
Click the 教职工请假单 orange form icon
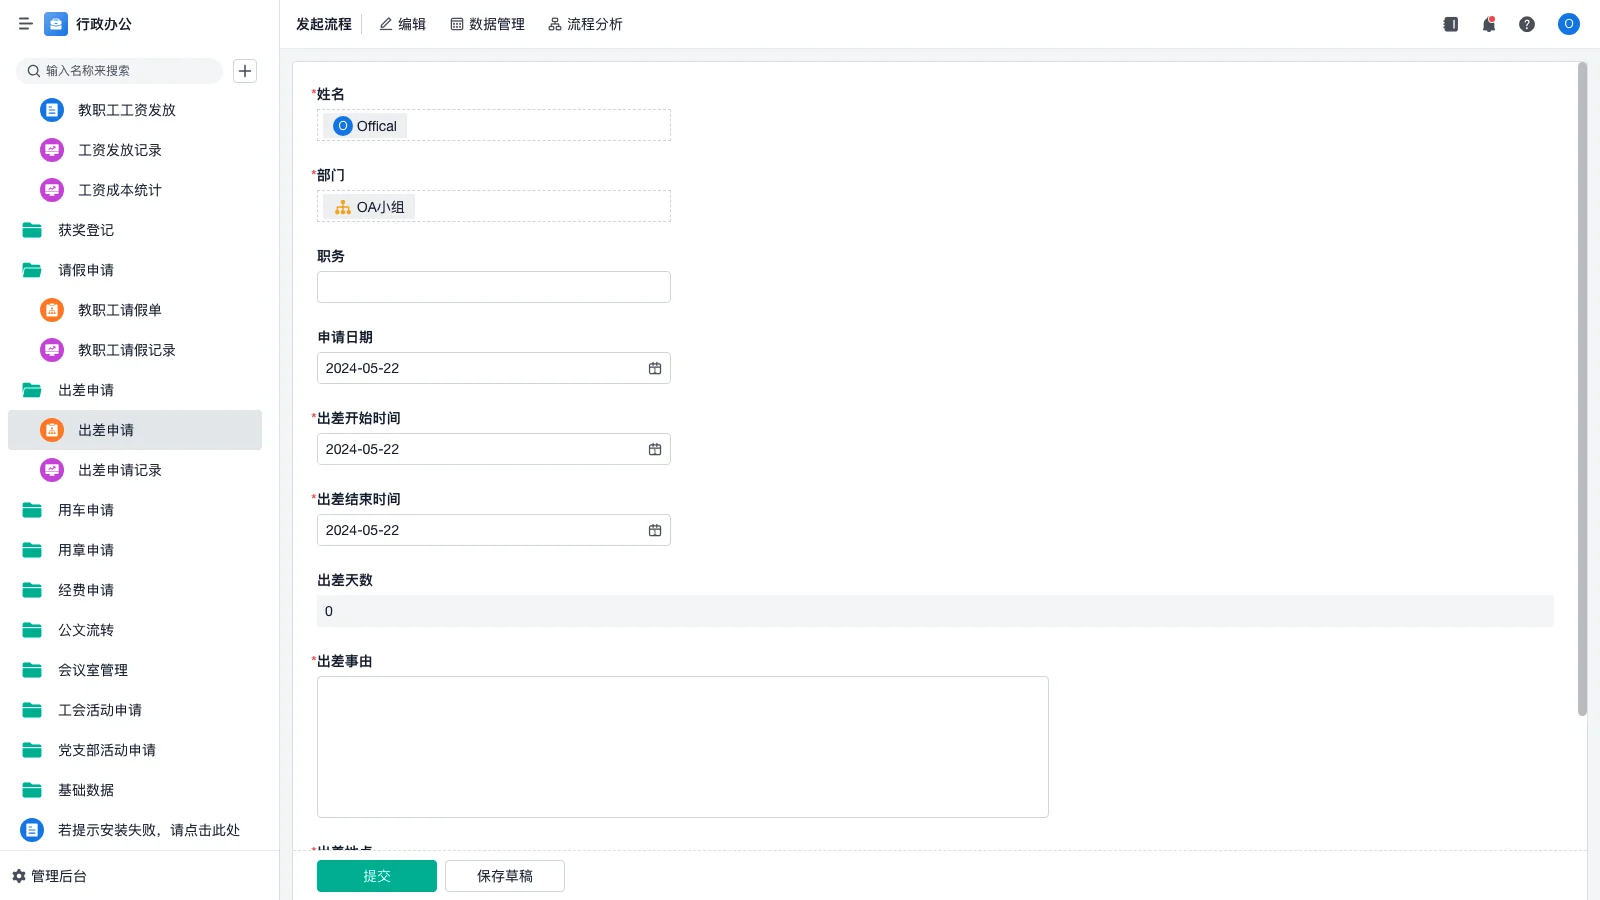[52, 310]
